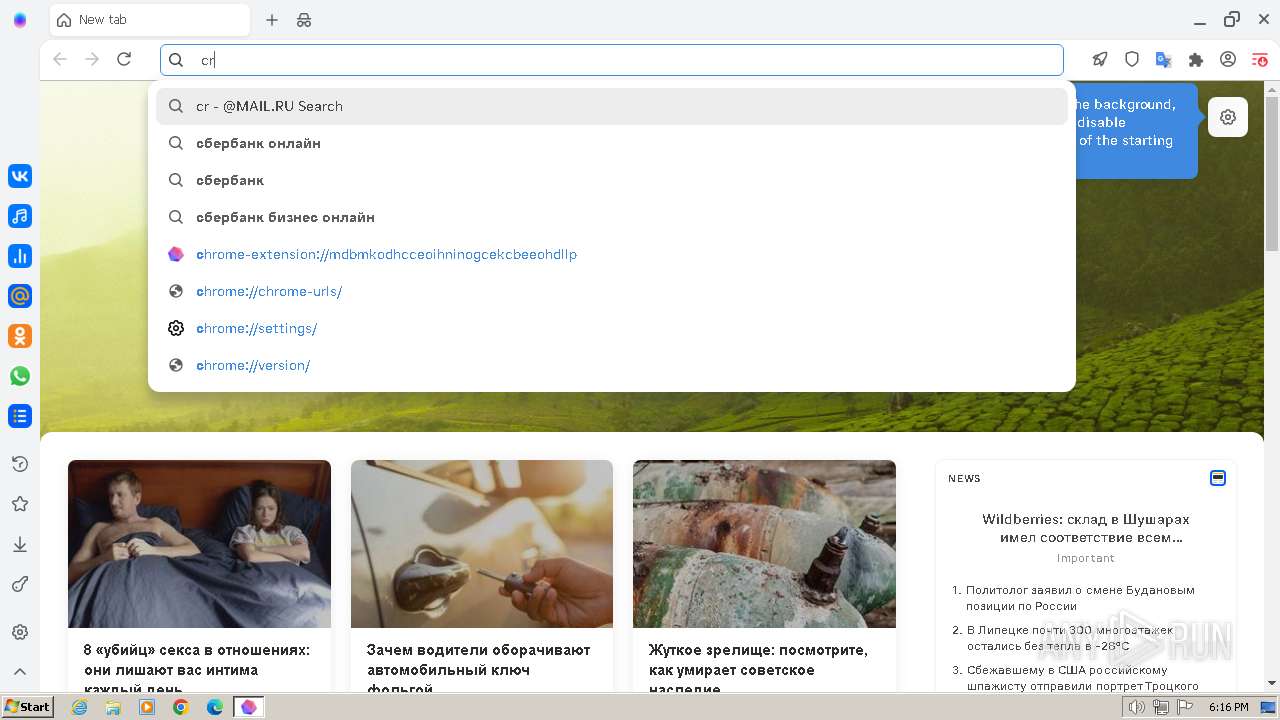Open the extensions puzzle menu
This screenshot has width=1280, height=720.
coord(1196,60)
